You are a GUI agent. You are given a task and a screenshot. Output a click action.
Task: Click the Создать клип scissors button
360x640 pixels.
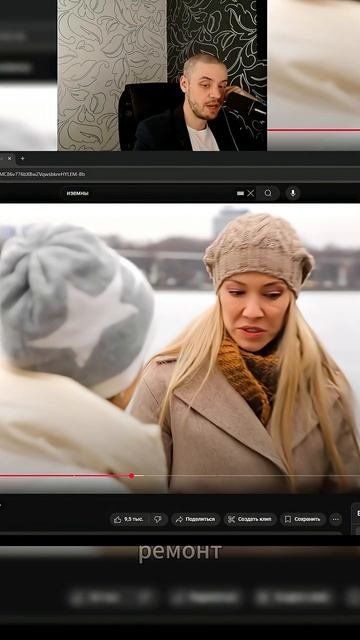click(249, 519)
